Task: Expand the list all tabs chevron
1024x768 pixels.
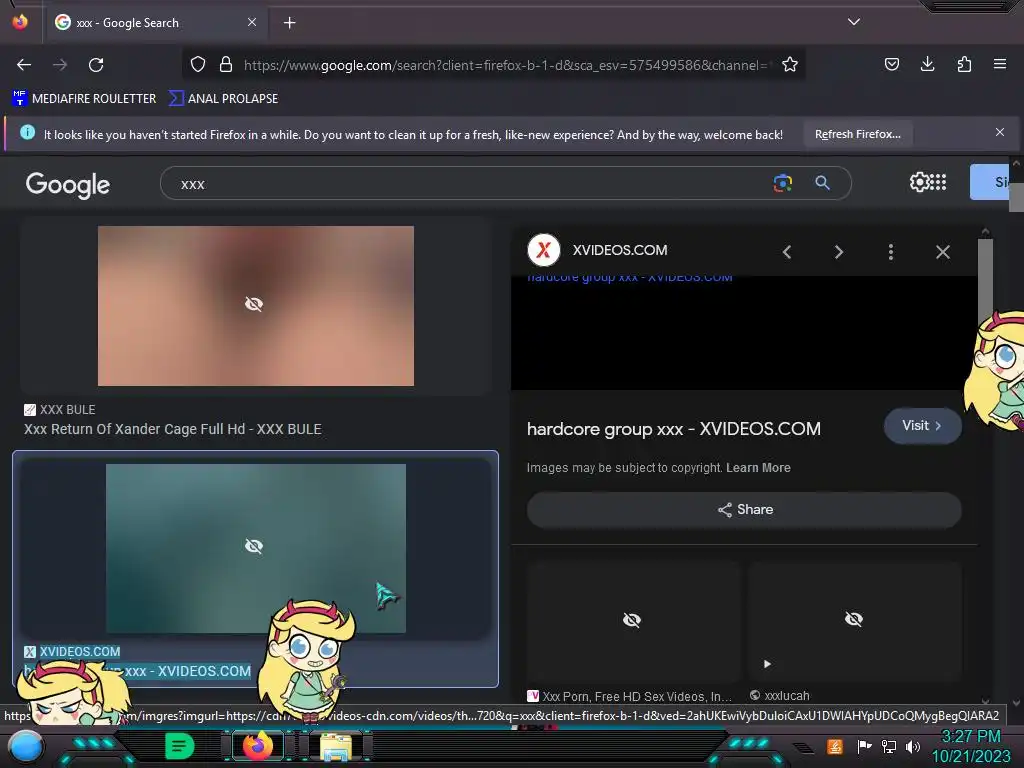Action: pos(854,22)
